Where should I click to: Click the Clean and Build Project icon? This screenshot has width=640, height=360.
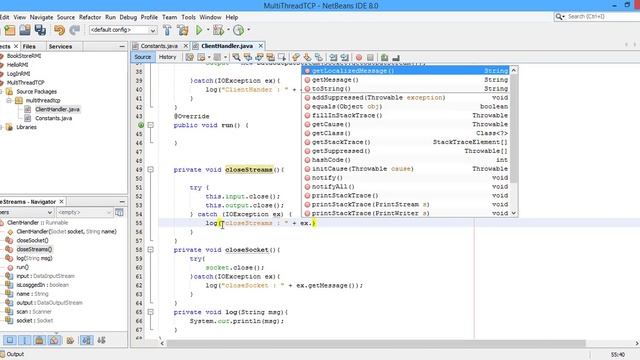(183, 30)
